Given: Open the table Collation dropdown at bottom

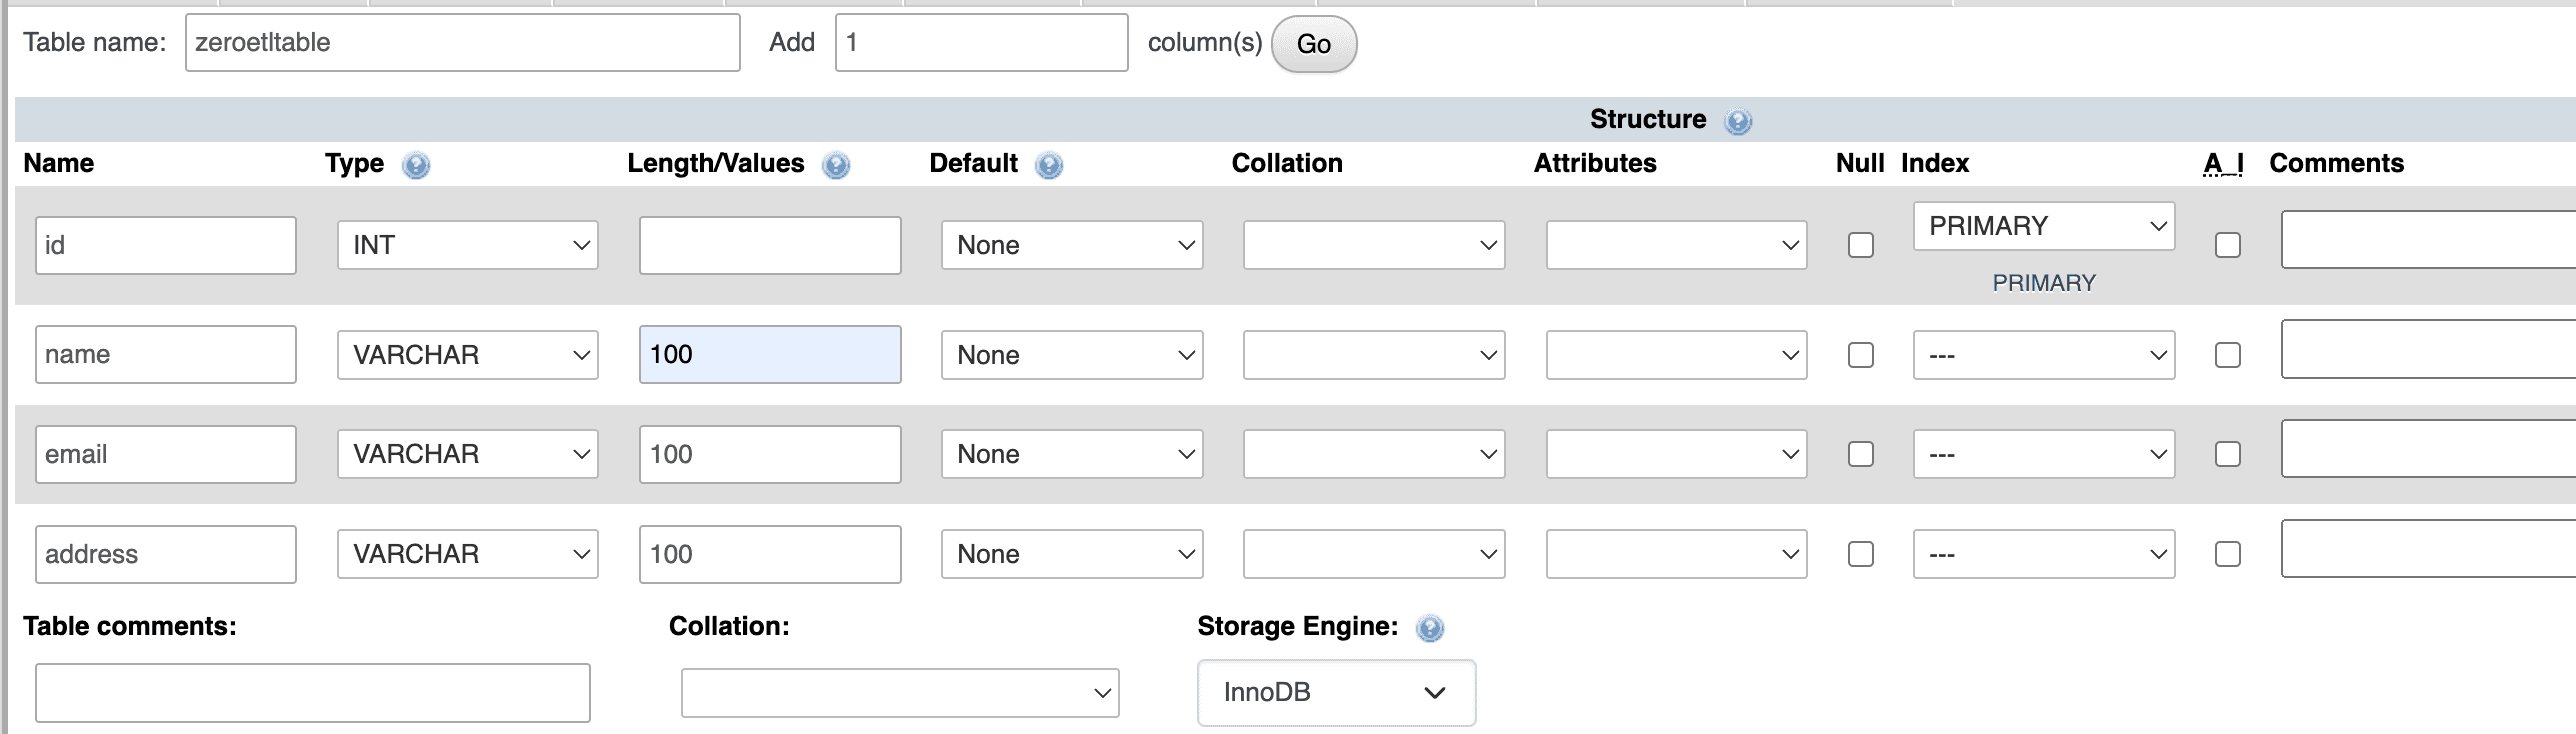Looking at the screenshot, I should point(900,693).
